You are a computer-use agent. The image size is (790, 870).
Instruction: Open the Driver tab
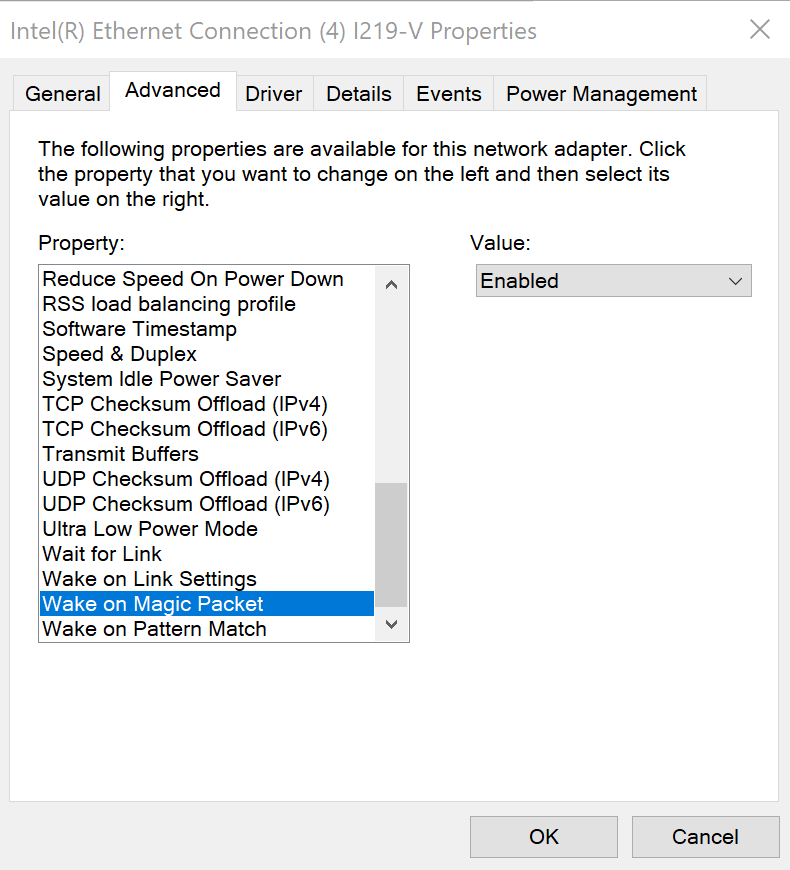[x=273, y=93]
